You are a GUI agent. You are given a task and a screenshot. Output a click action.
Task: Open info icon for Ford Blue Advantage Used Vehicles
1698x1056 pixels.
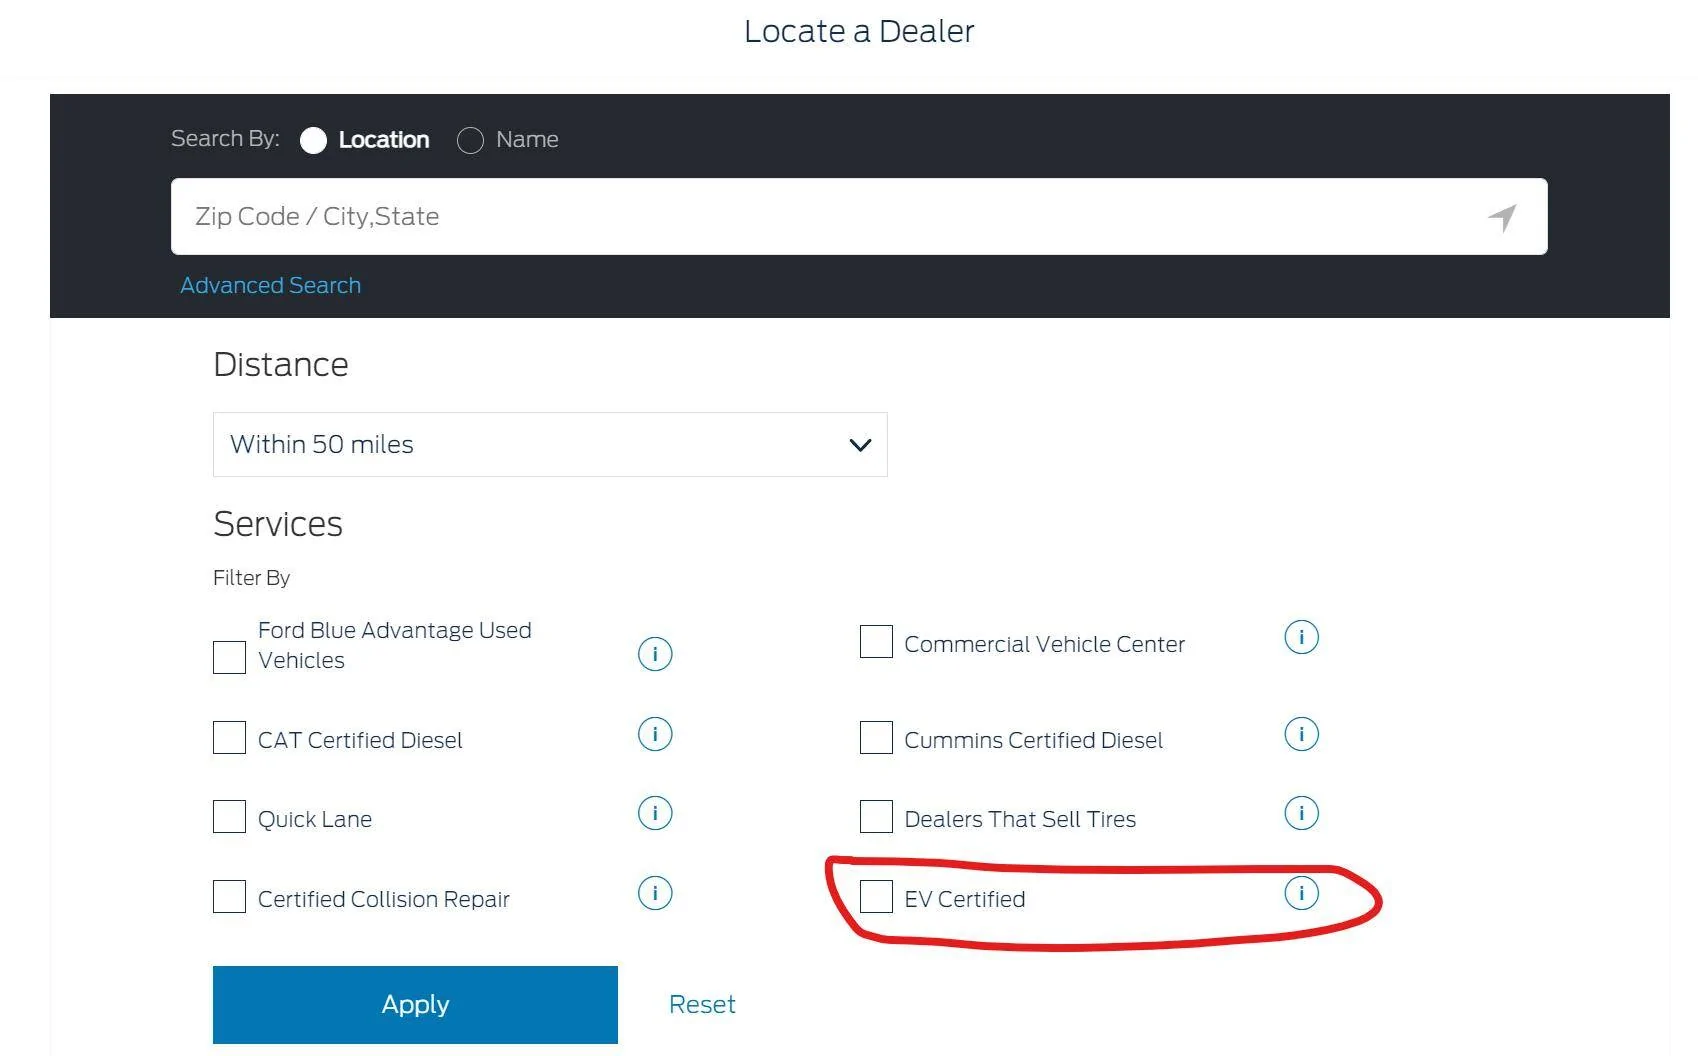655,654
